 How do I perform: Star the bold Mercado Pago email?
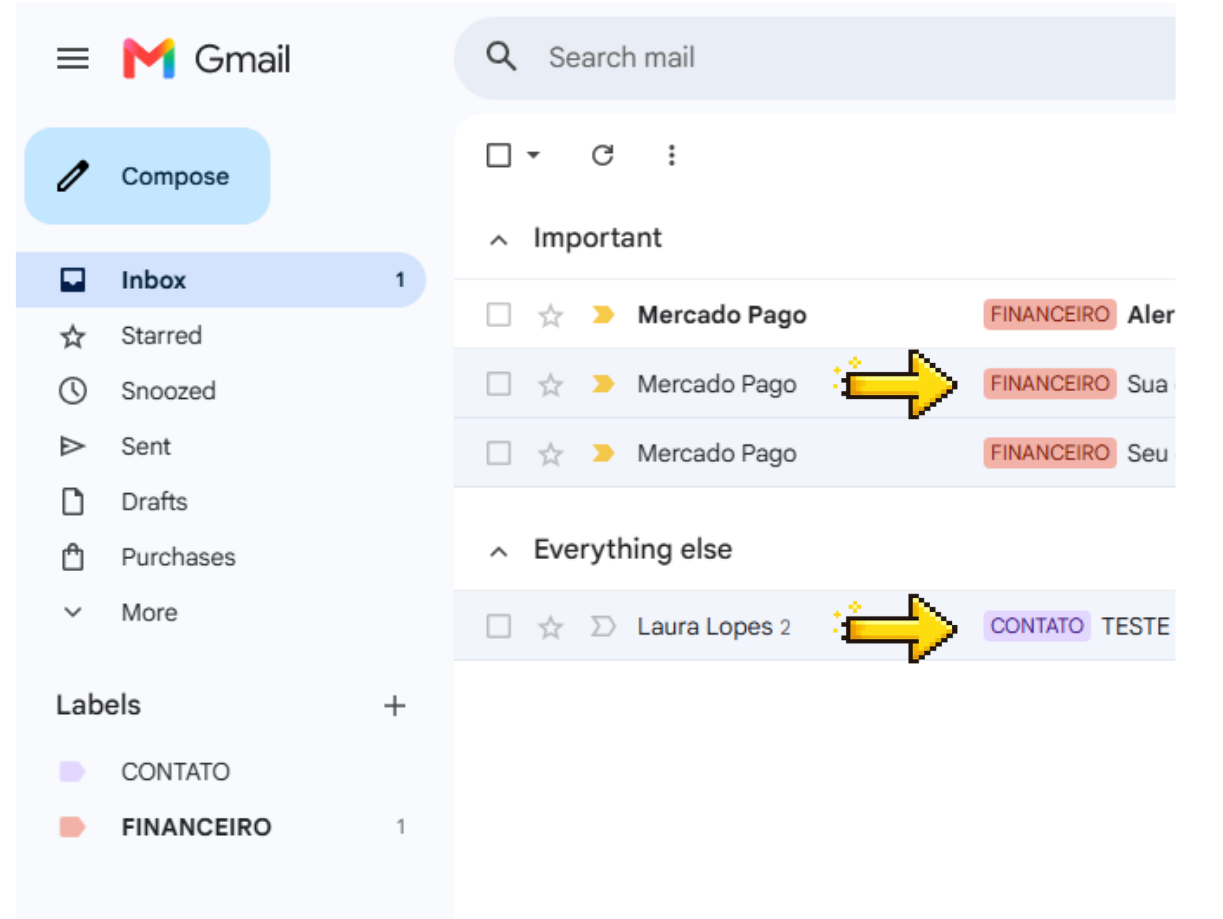(551, 316)
